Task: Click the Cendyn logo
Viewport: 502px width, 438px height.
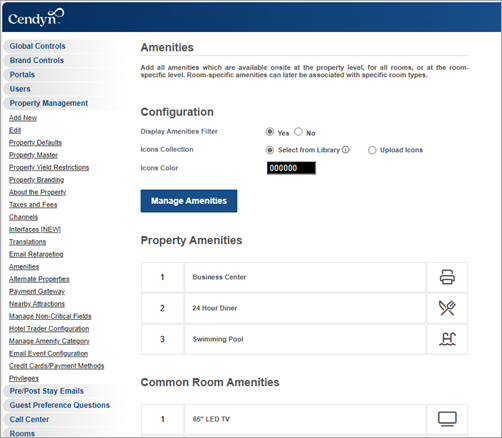Action: tap(36, 17)
